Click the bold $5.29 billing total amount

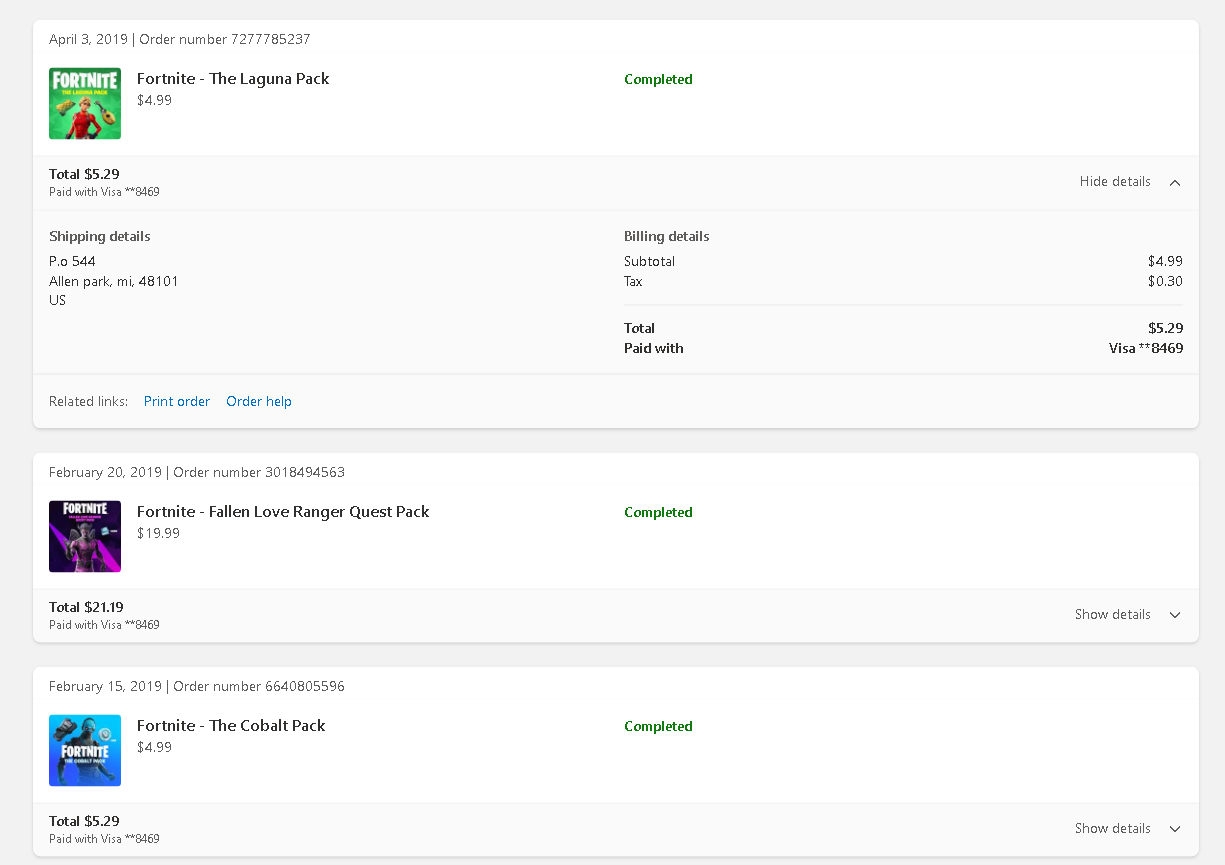[1165, 329]
